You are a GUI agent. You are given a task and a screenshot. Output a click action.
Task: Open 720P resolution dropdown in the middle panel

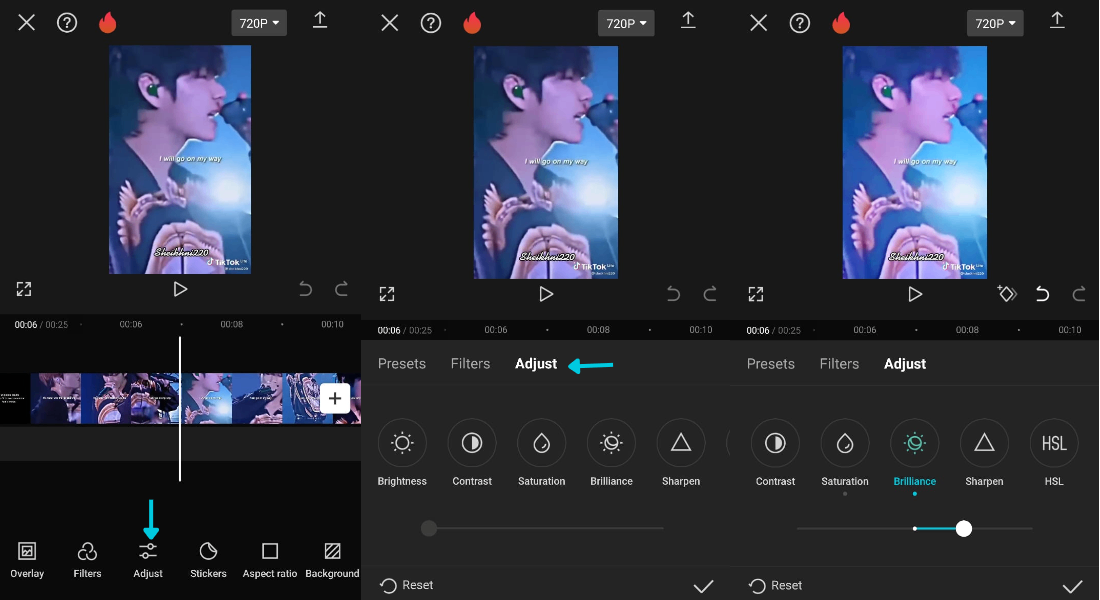point(626,23)
